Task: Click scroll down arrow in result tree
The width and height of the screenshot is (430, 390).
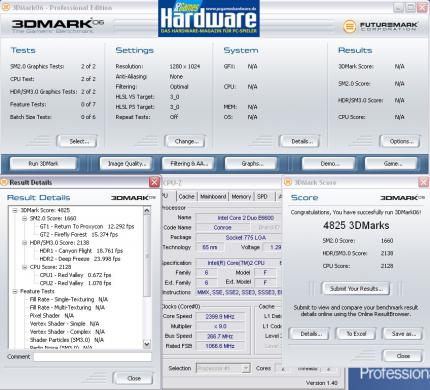Action: pos(147,344)
